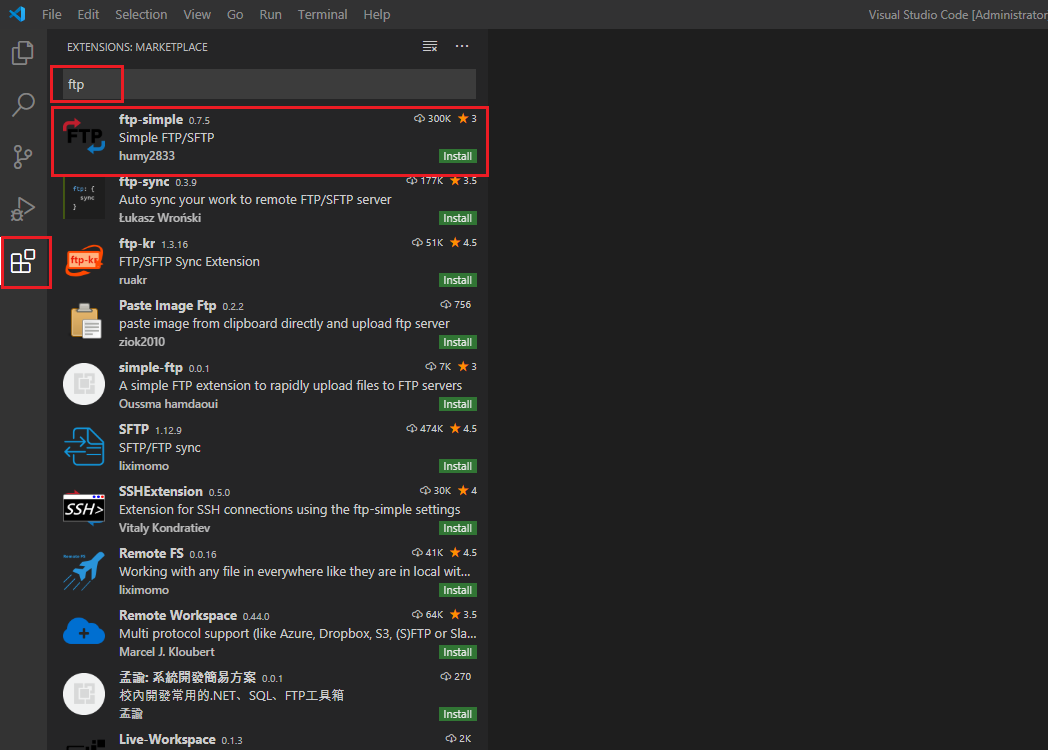This screenshot has height=750, width=1048.
Task: Click publisher name Łukasz Wroński
Action: [x=160, y=218]
